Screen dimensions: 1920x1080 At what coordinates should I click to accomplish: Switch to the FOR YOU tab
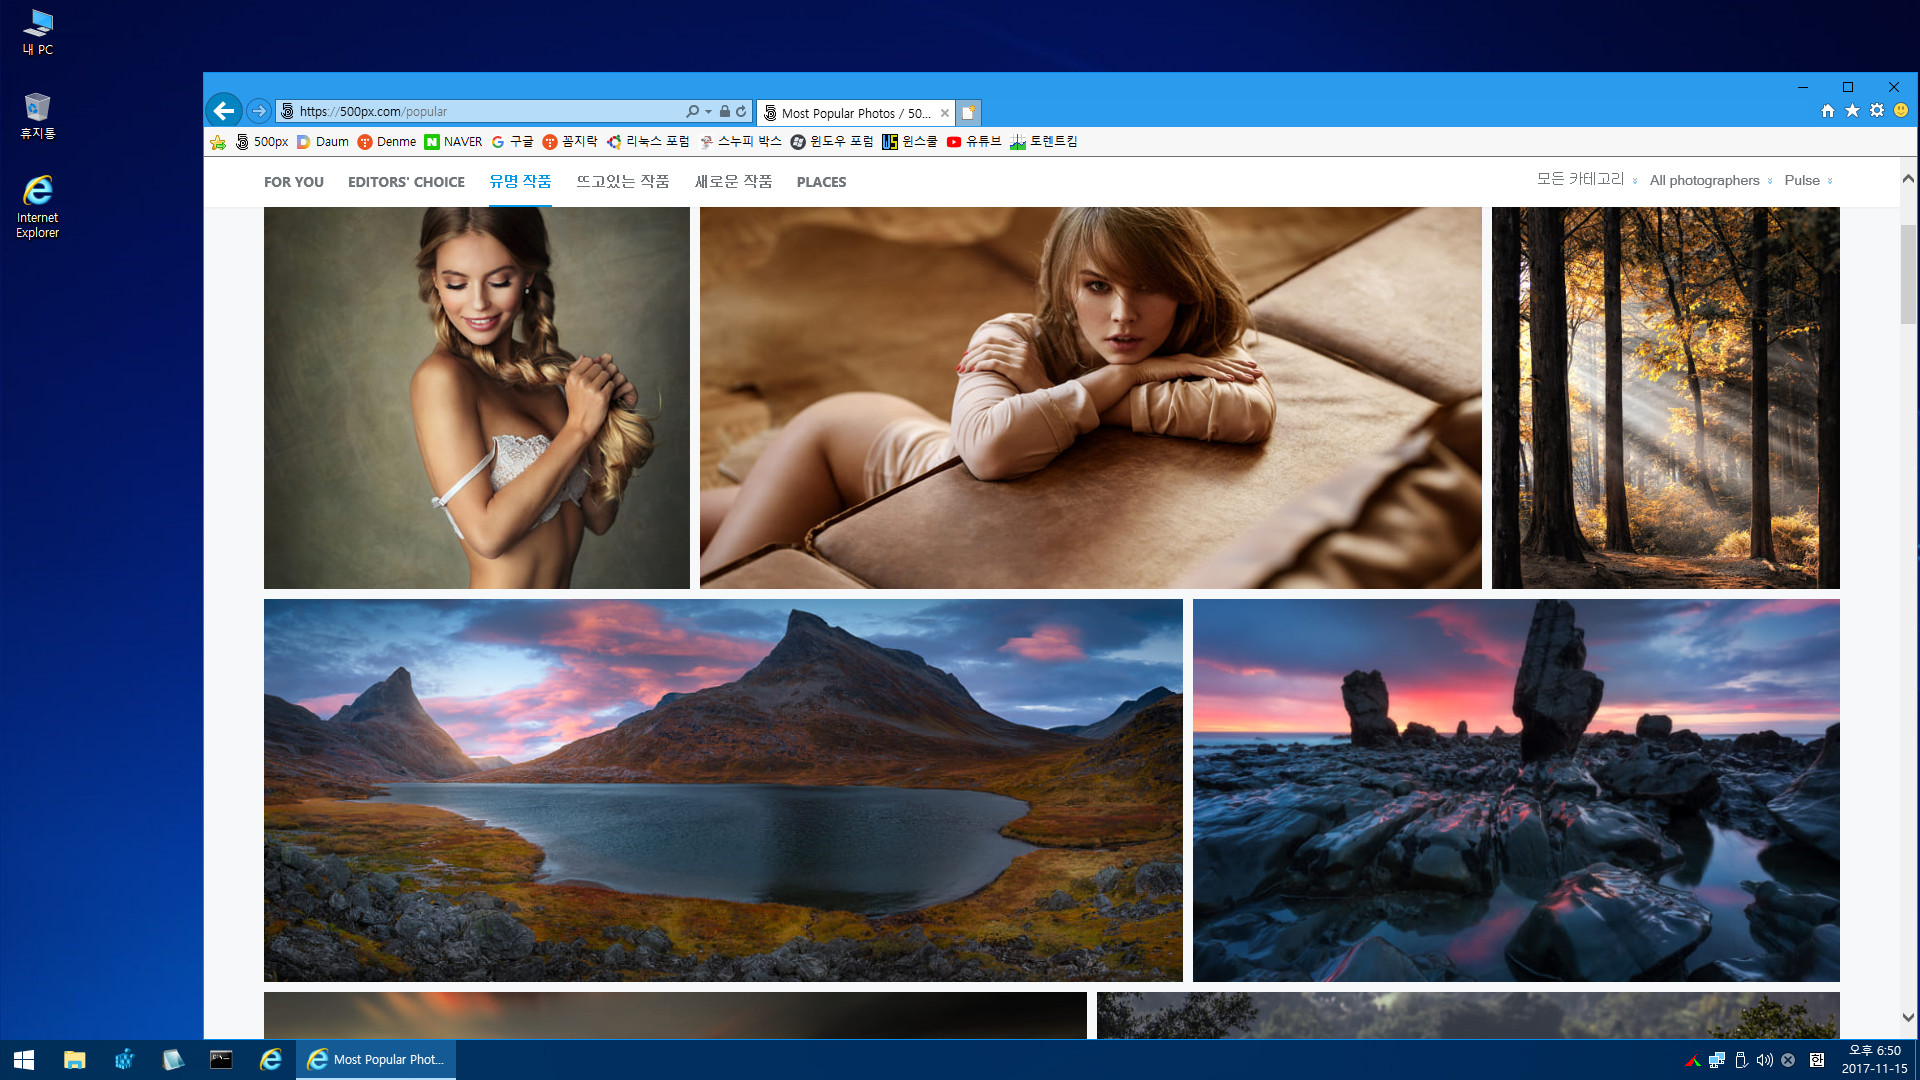[294, 182]
